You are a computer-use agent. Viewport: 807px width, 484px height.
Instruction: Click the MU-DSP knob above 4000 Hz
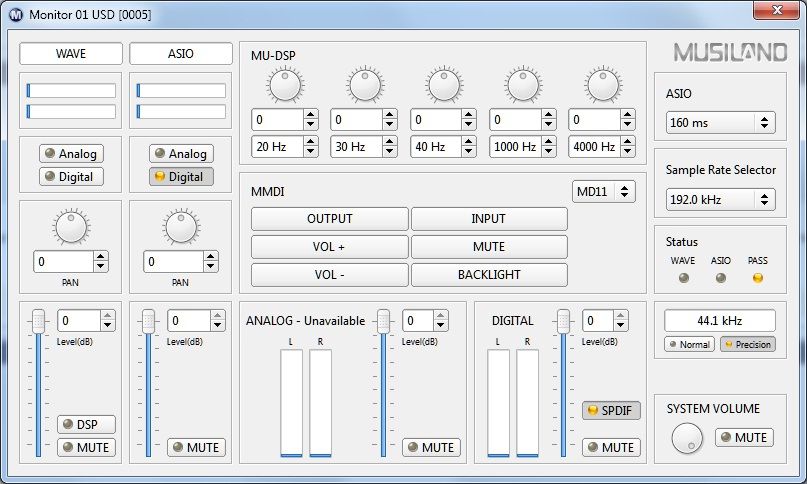pyautogui.click(x=603, y=87)
